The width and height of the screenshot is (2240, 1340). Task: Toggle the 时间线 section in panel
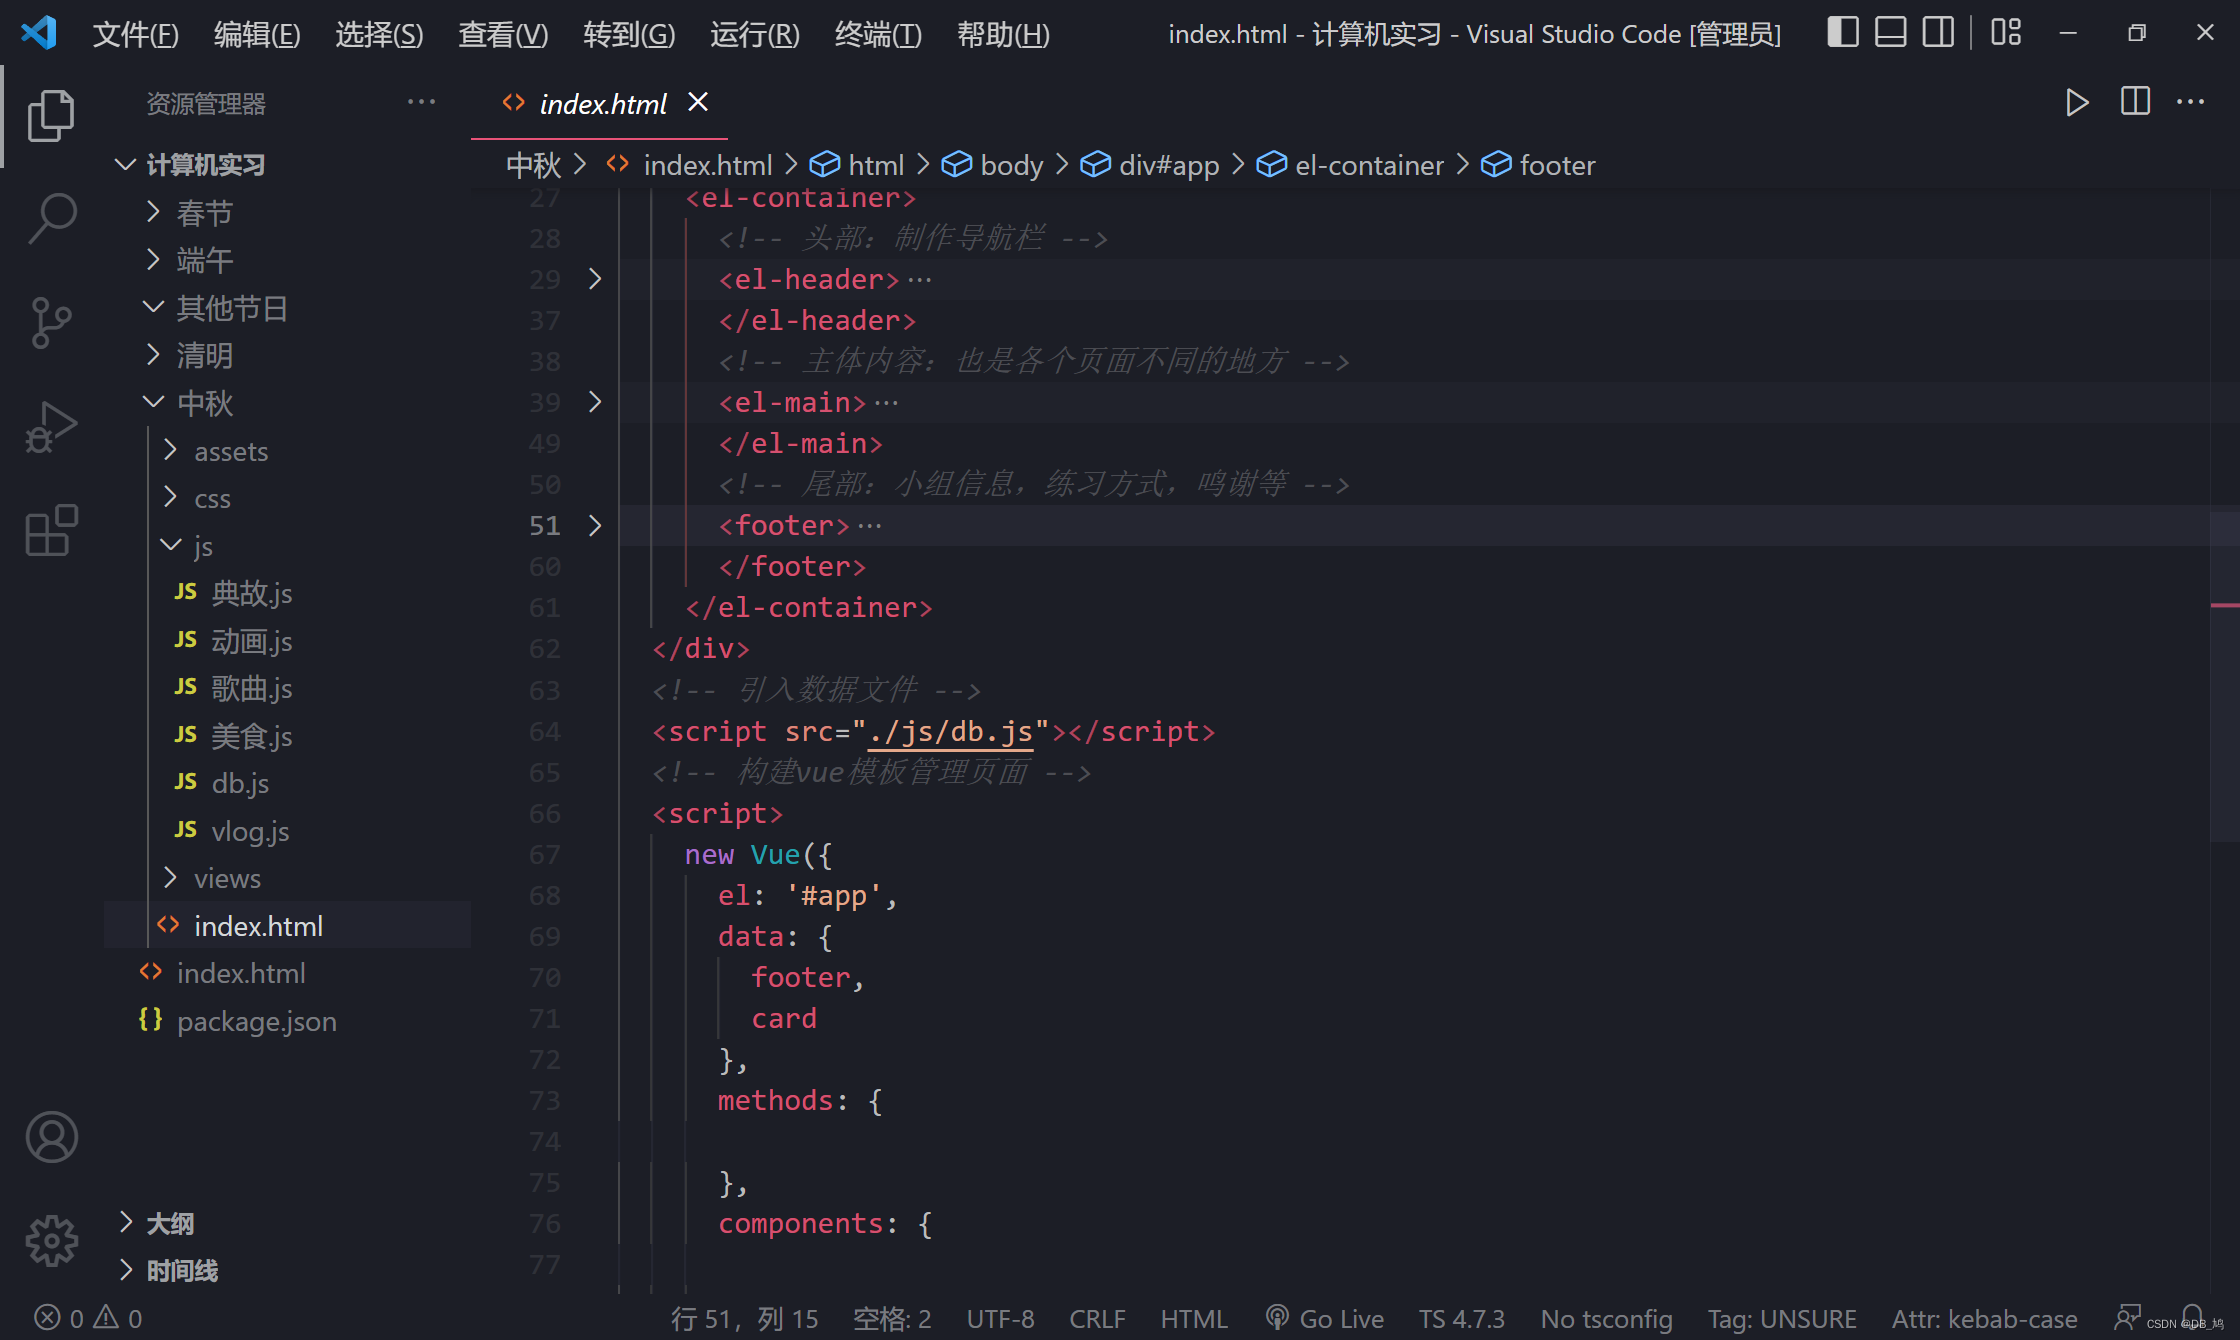pyautogui.click(x=182, y=1271)
